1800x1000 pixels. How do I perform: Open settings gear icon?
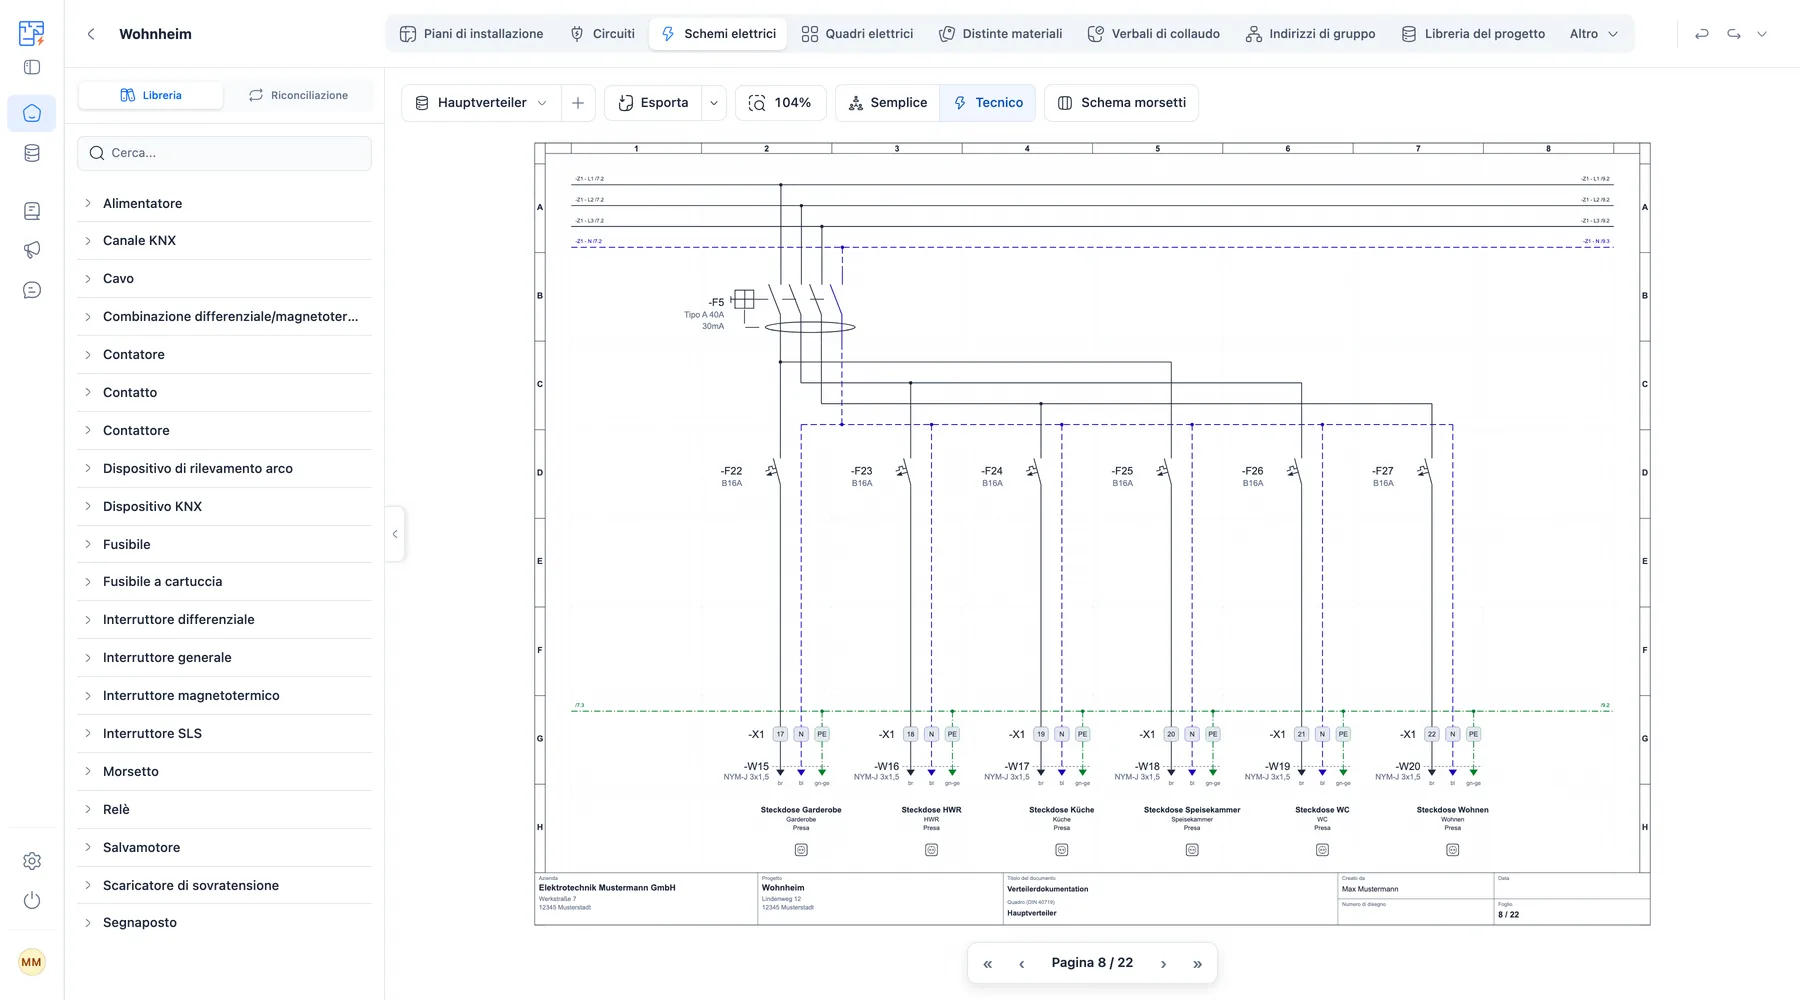32,861
